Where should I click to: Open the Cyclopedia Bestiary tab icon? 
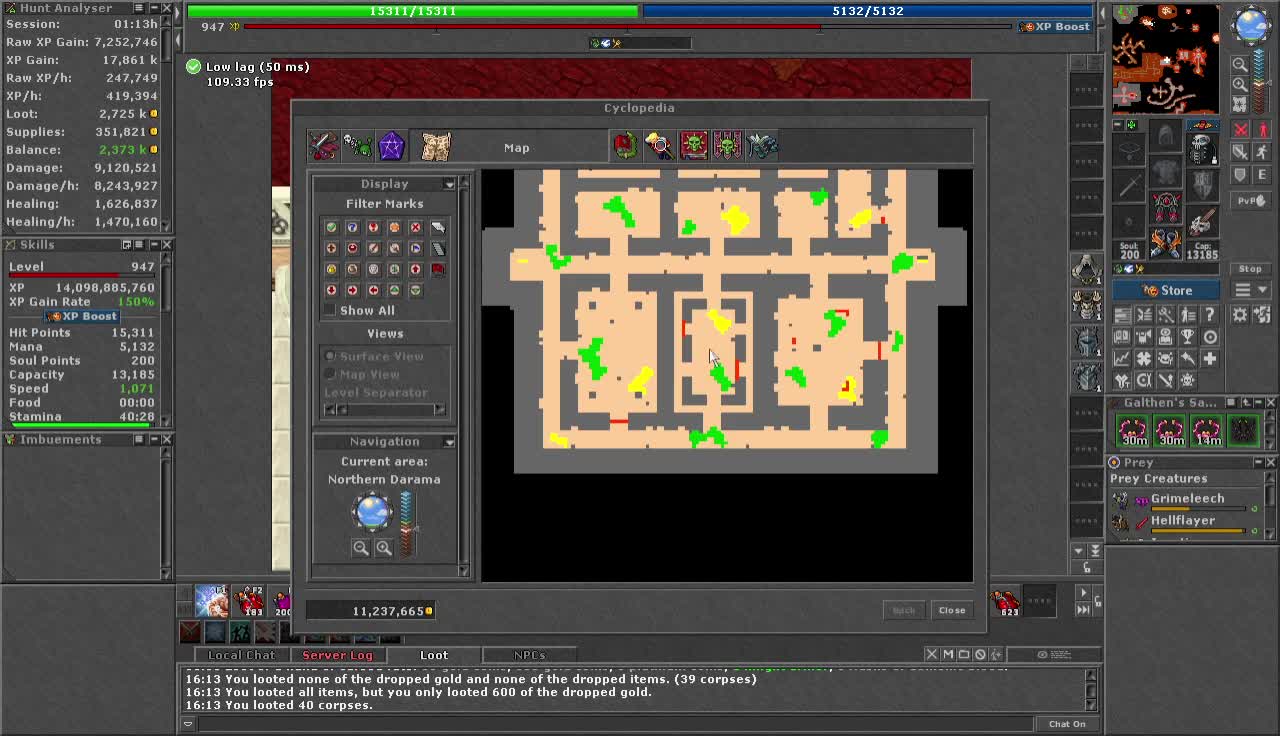(x=357, y=146)
